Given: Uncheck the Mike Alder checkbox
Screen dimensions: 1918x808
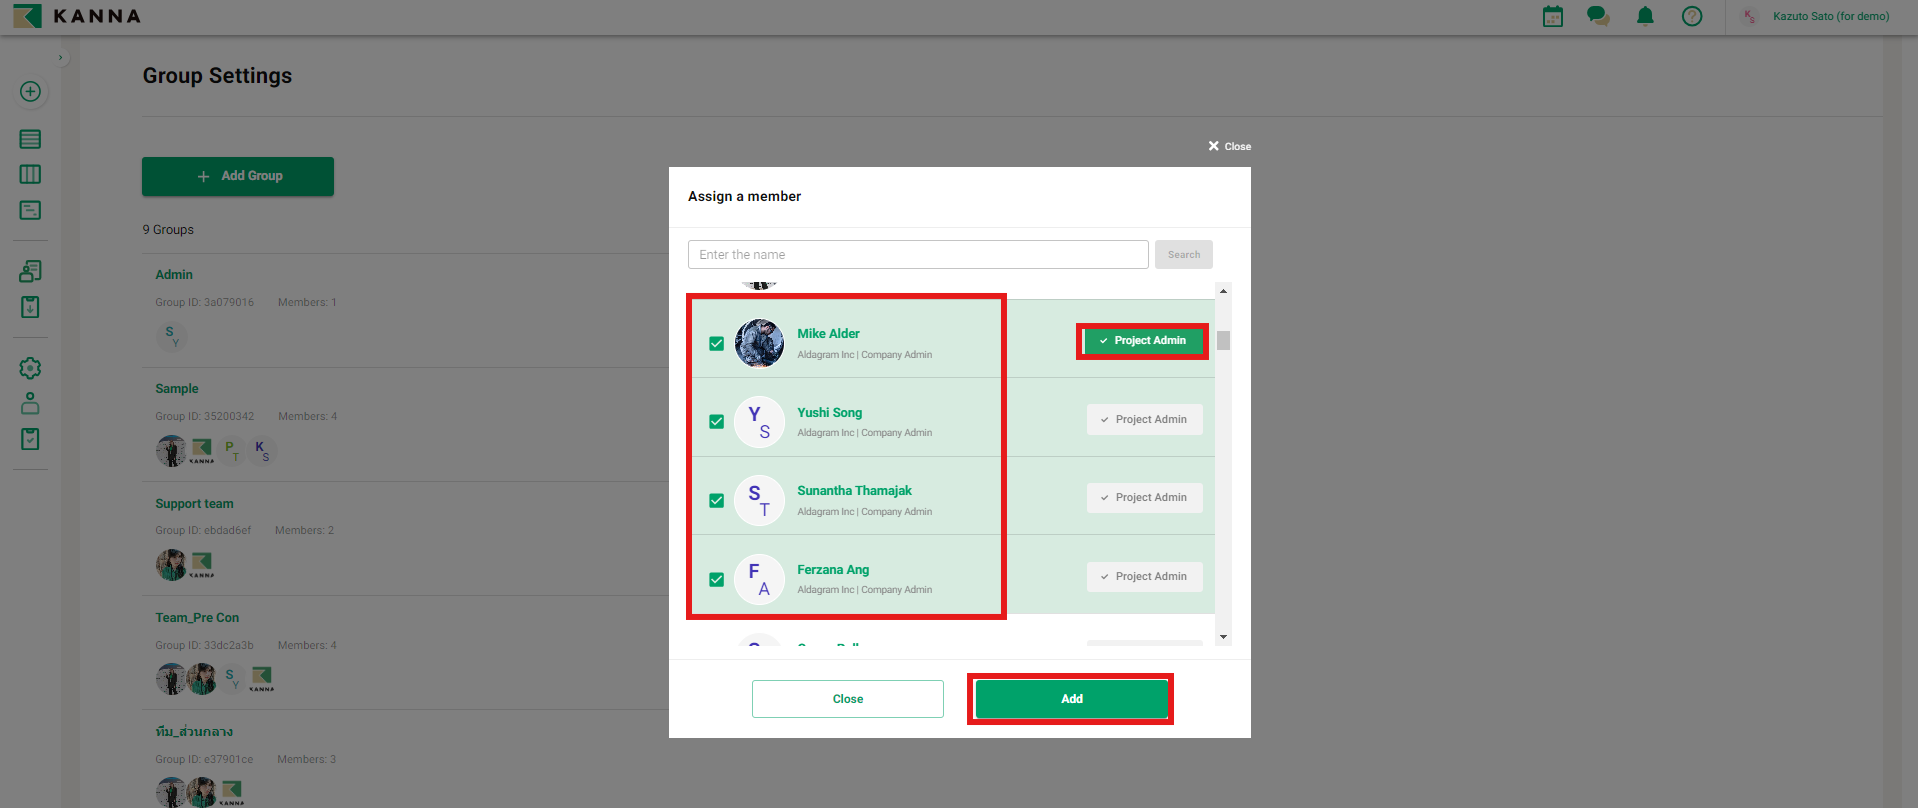Looking at the screenshot, I should [716, 344].
